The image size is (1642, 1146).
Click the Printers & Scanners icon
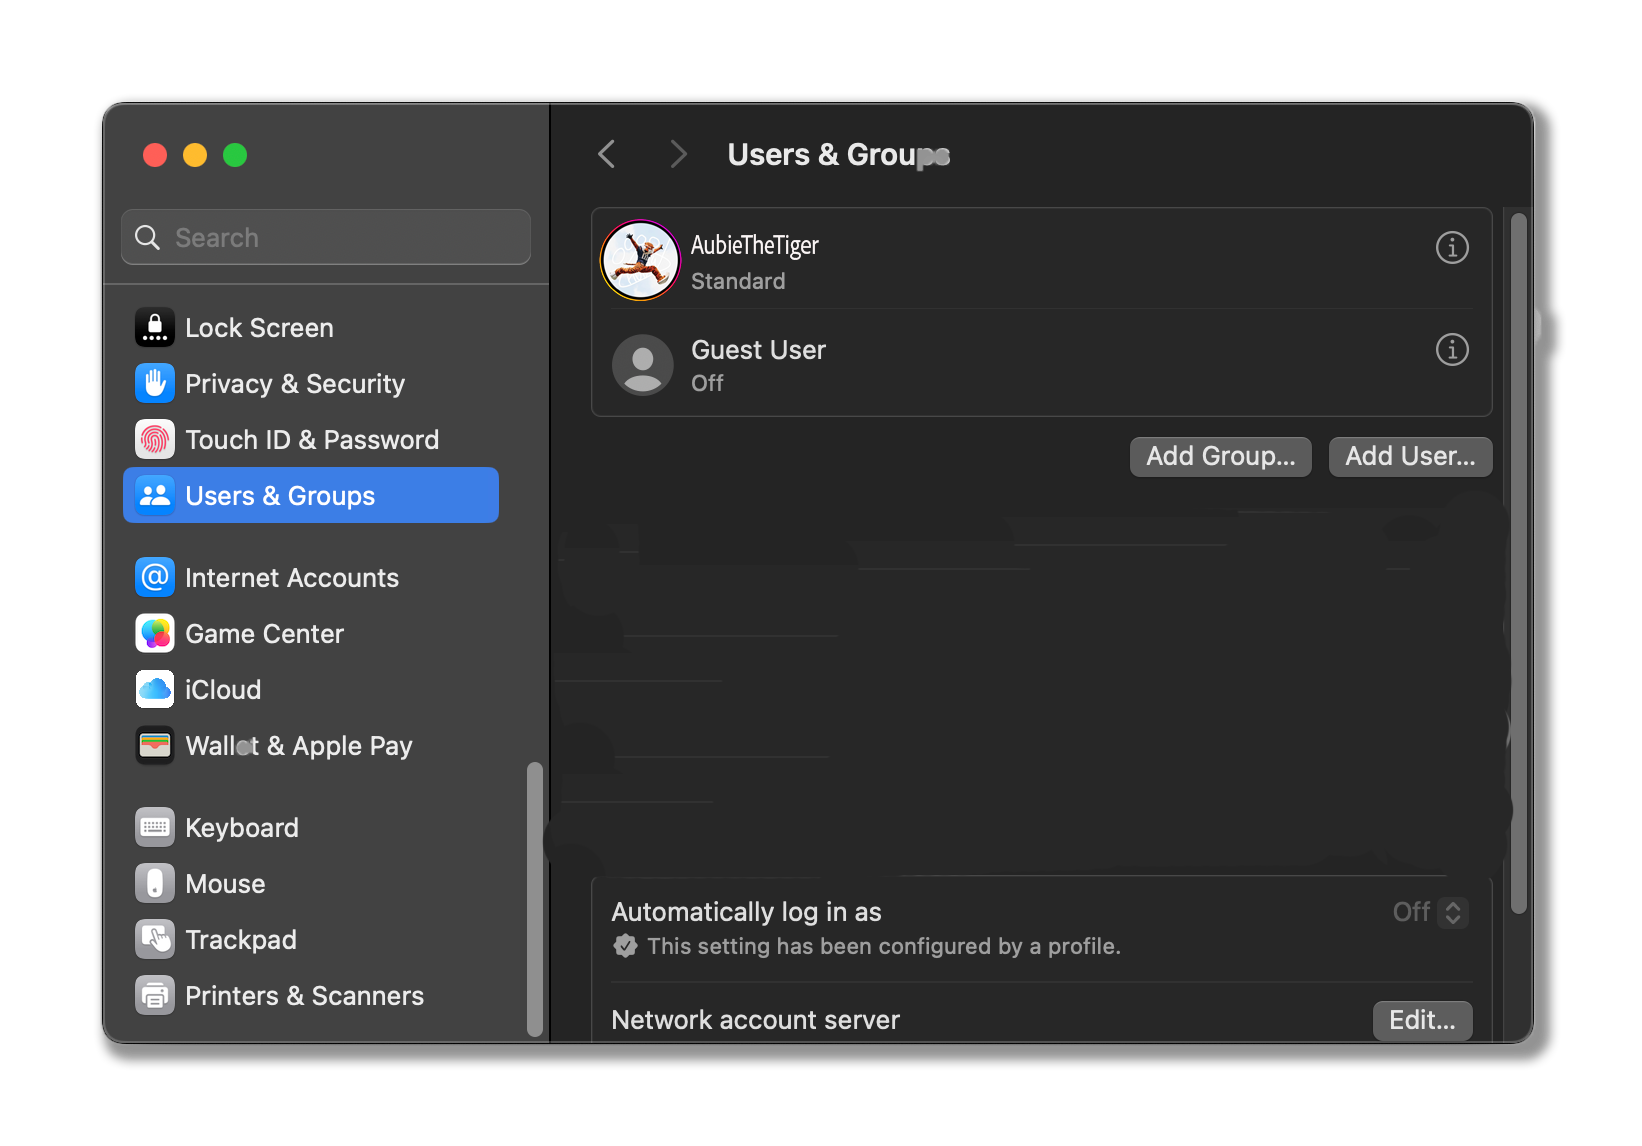pyautogui.click(x=155, y=996)
